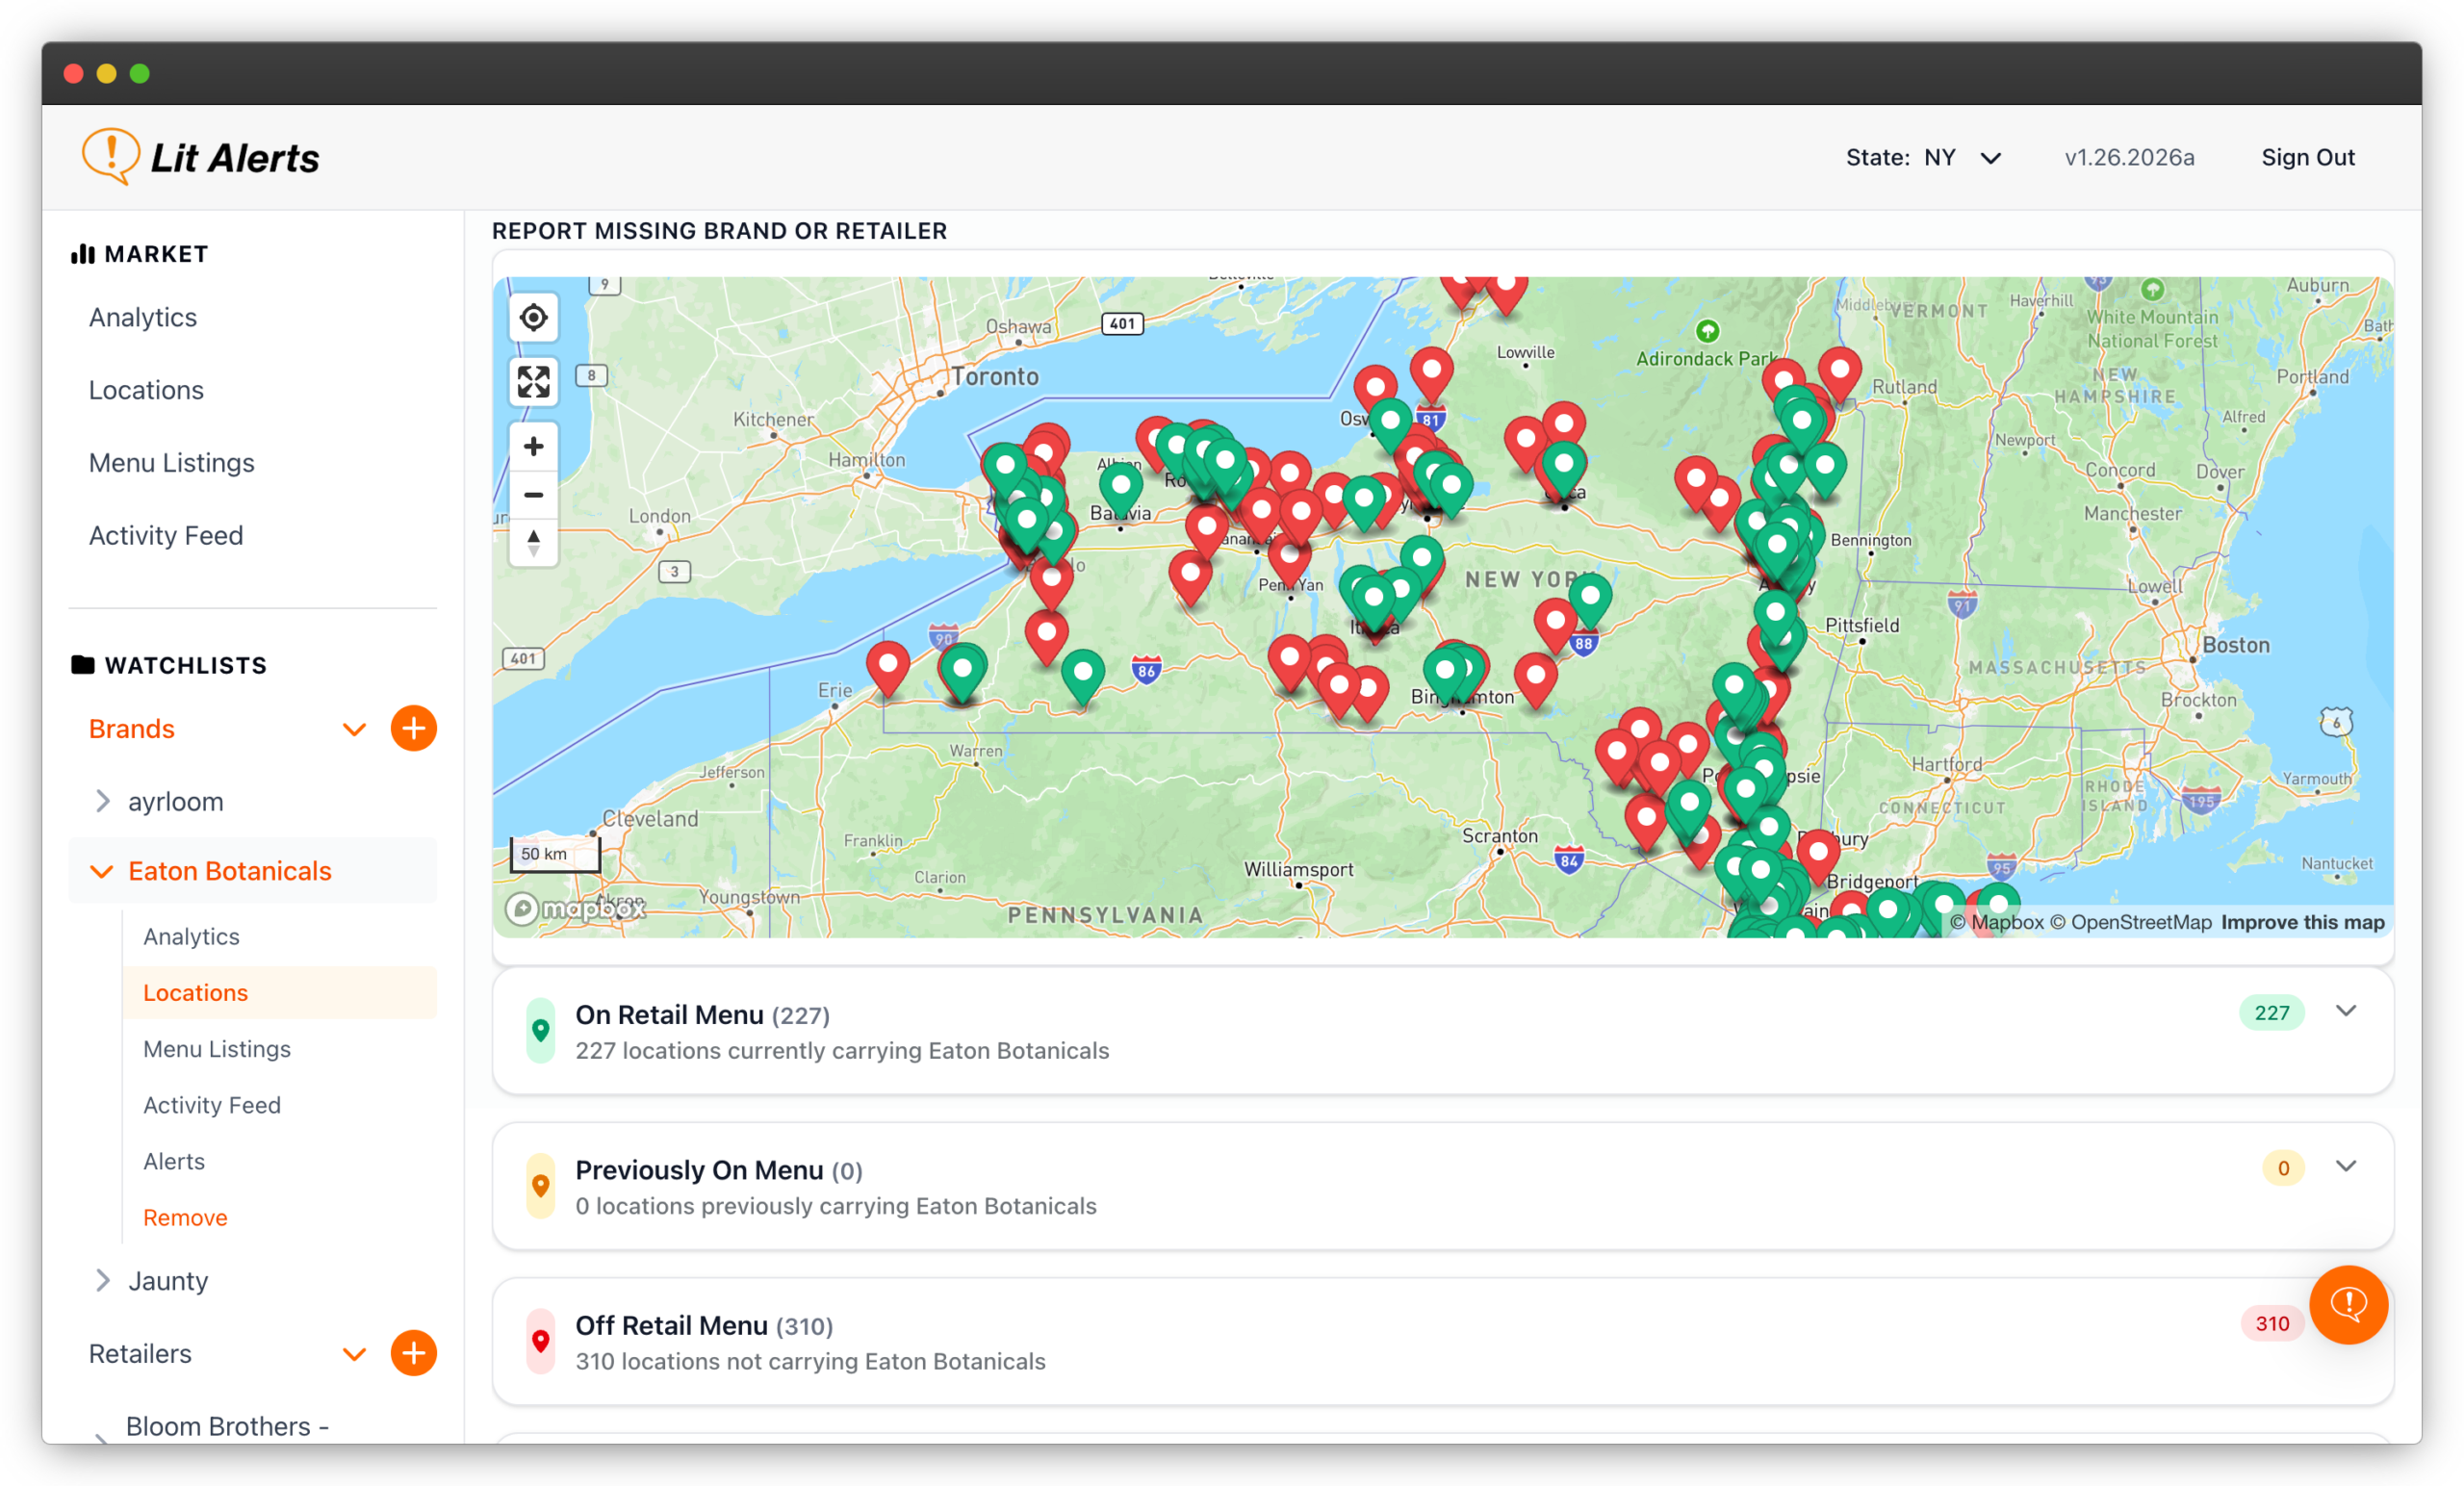Open Improve this map link
This screenshot has height=1486, width=2464.
pos(2302,922)
